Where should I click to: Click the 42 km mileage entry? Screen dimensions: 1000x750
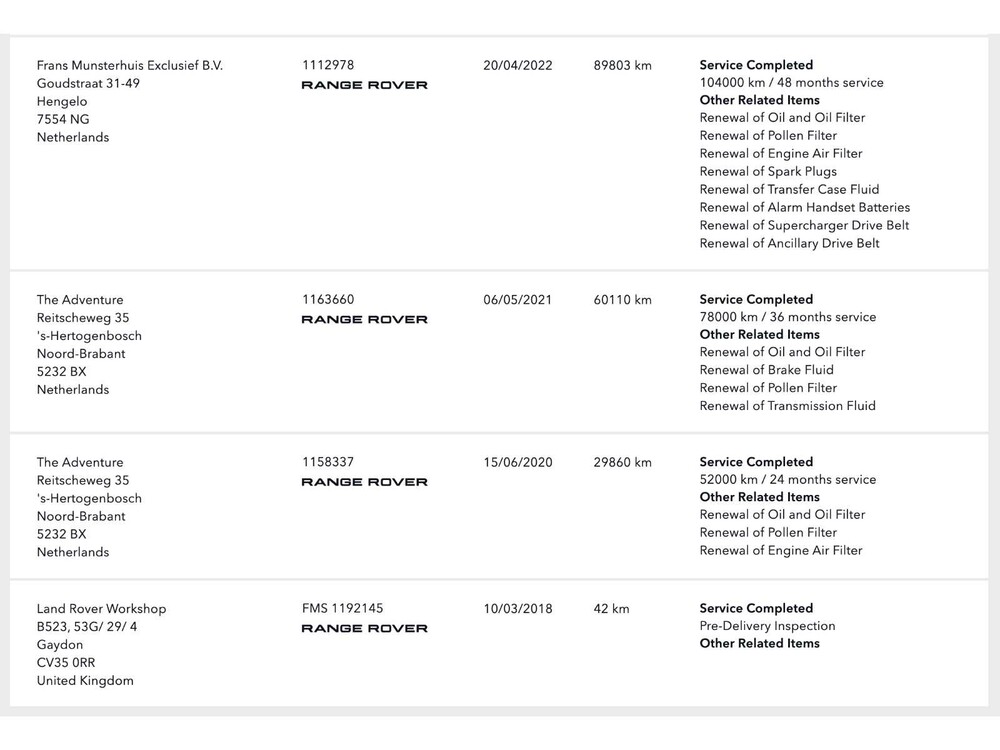[611, 609]
